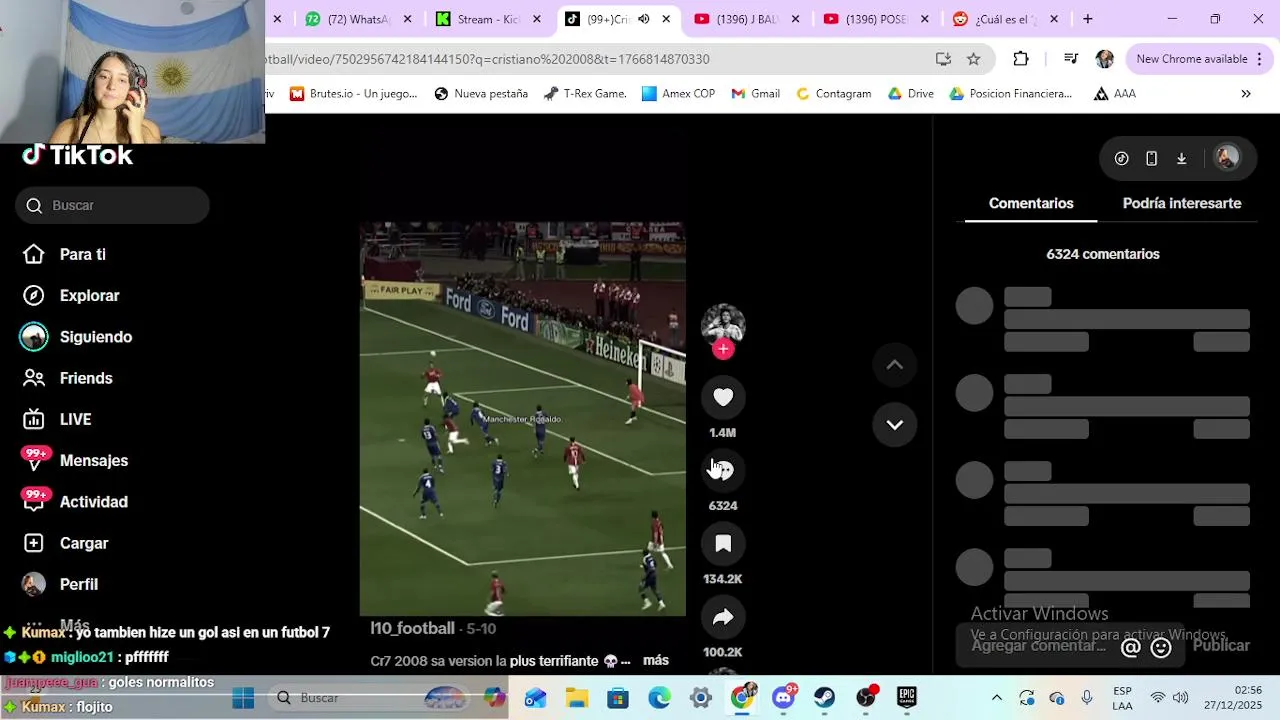Open l10_football username link

pyautogui.click(x=412, y=628)
